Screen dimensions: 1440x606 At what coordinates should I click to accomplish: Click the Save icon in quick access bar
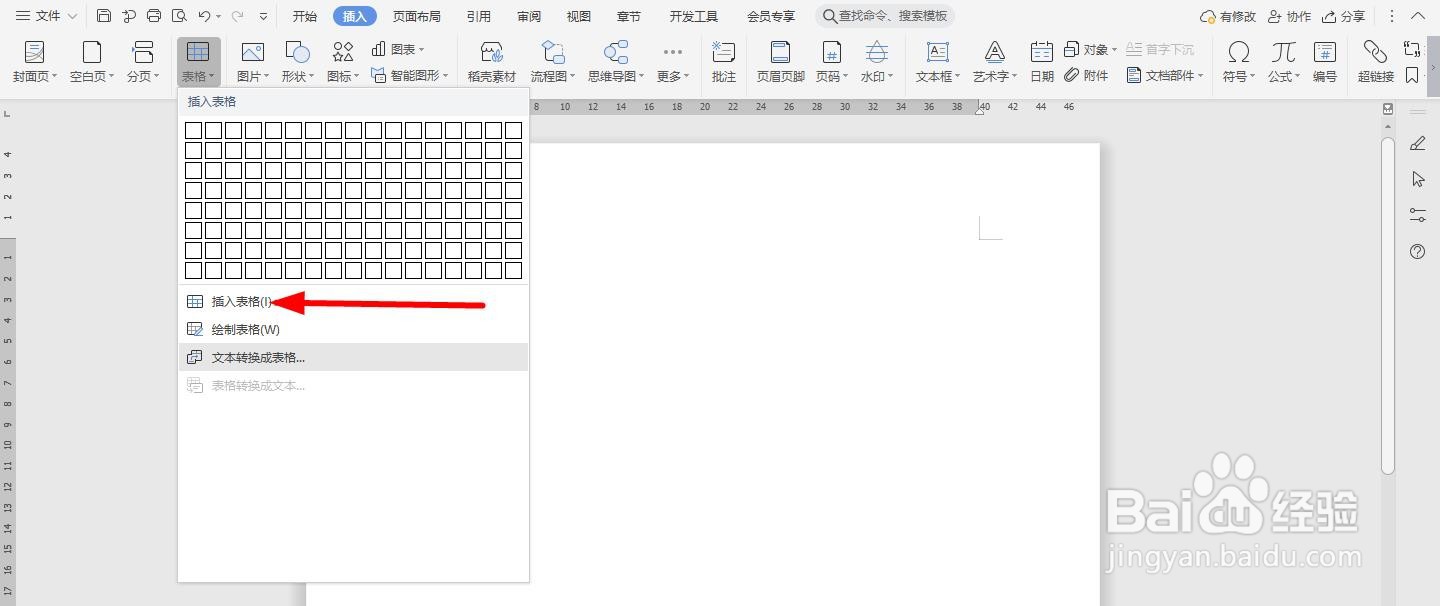click(104, 16)
